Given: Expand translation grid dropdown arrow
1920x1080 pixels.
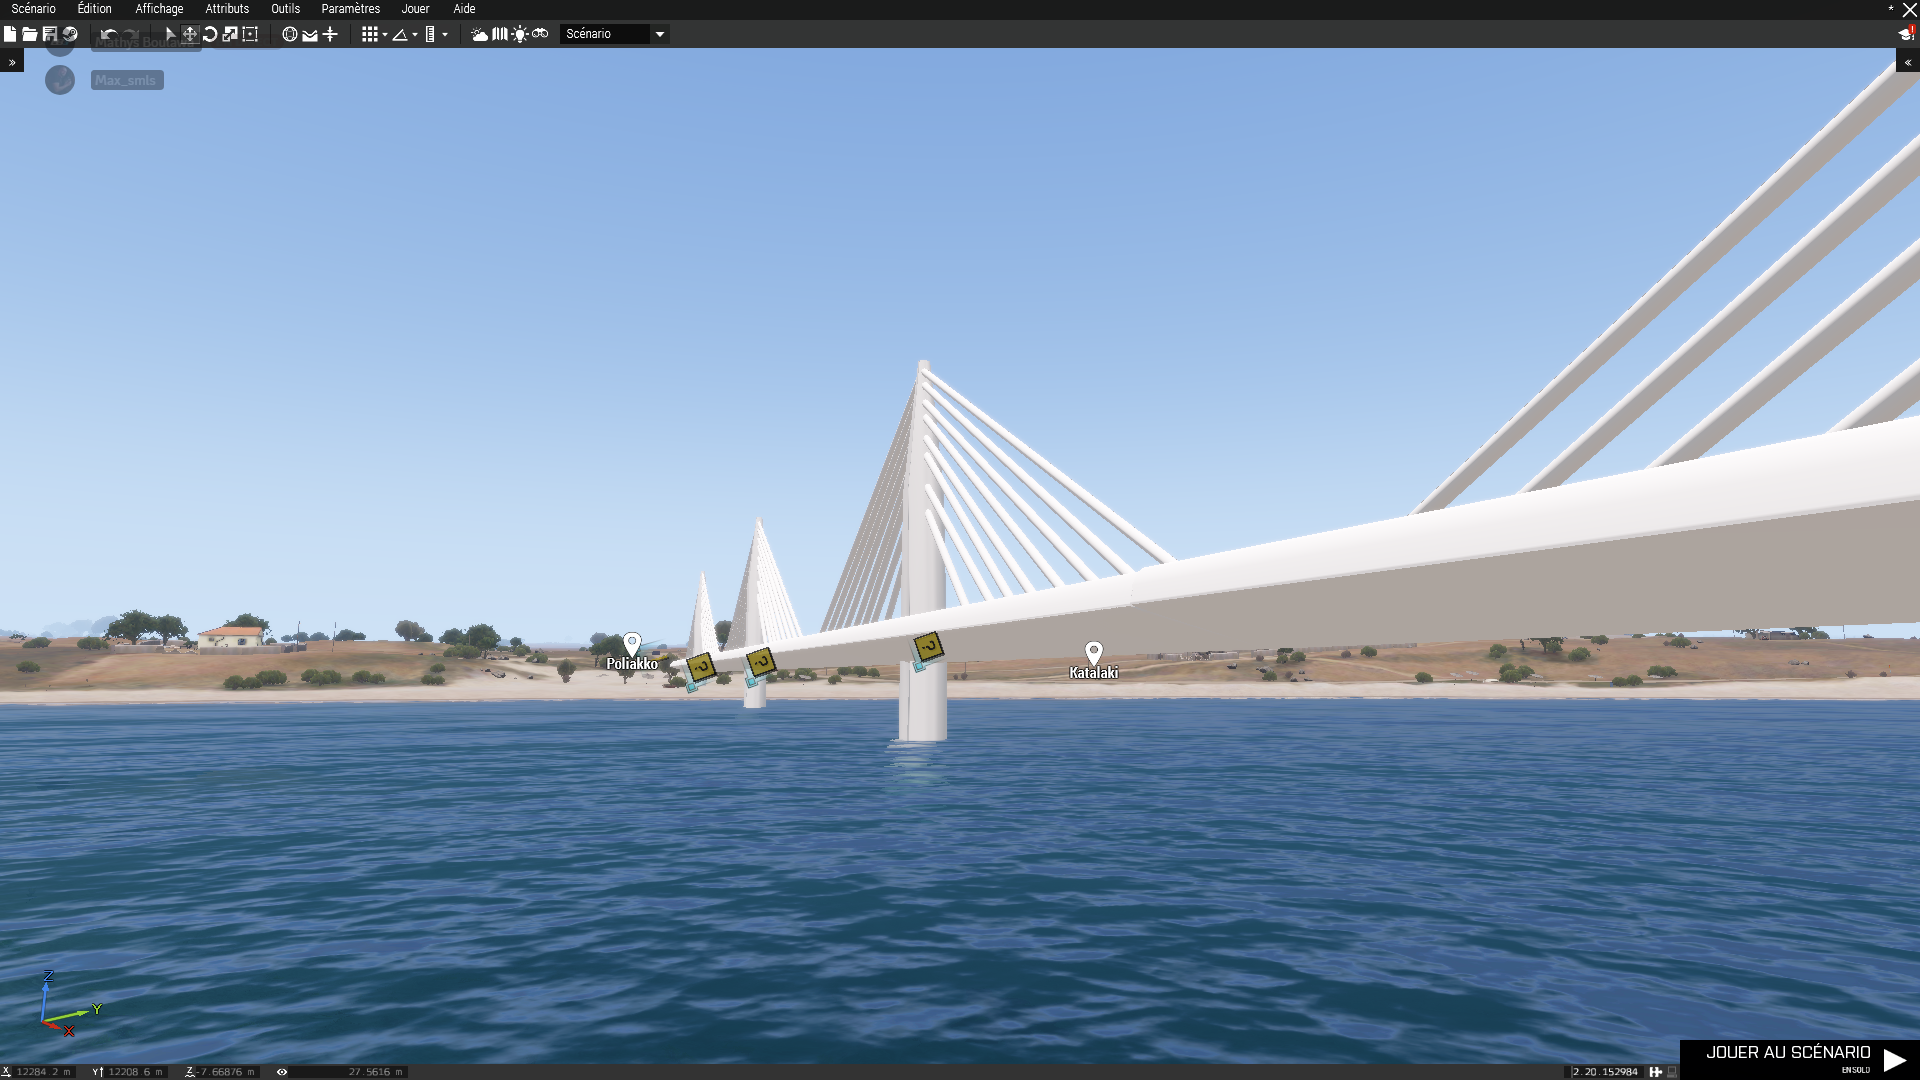Looking at the screenshot, I should pyautogui.click(x=385, y=35).
